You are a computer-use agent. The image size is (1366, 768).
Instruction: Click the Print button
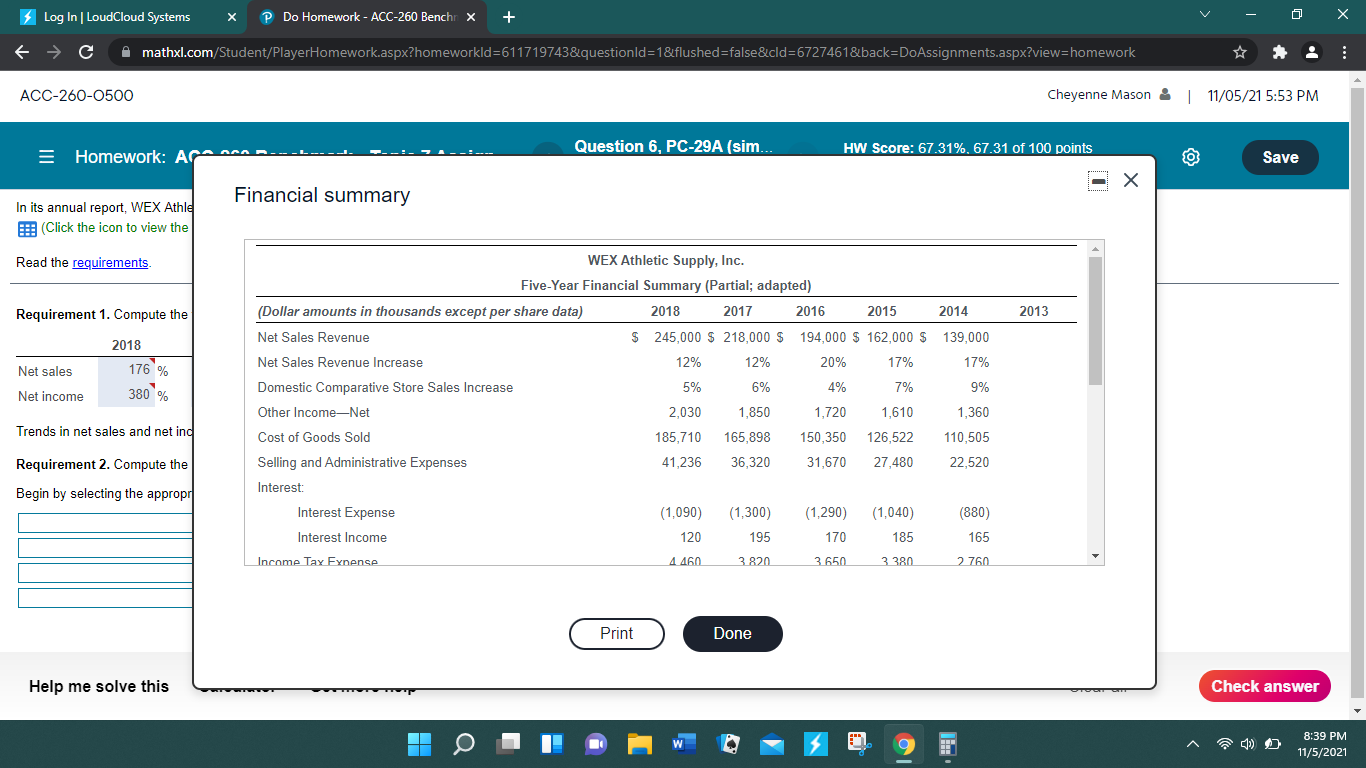click(x=617, y=634)
